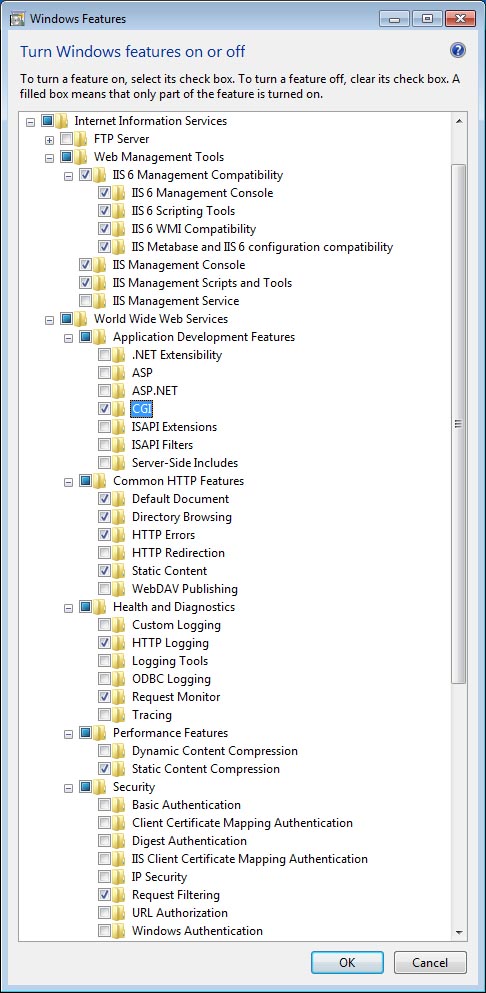This screenshot has width=486, height=993.
Task: Collapse the Security node
Action: [68, 787]
